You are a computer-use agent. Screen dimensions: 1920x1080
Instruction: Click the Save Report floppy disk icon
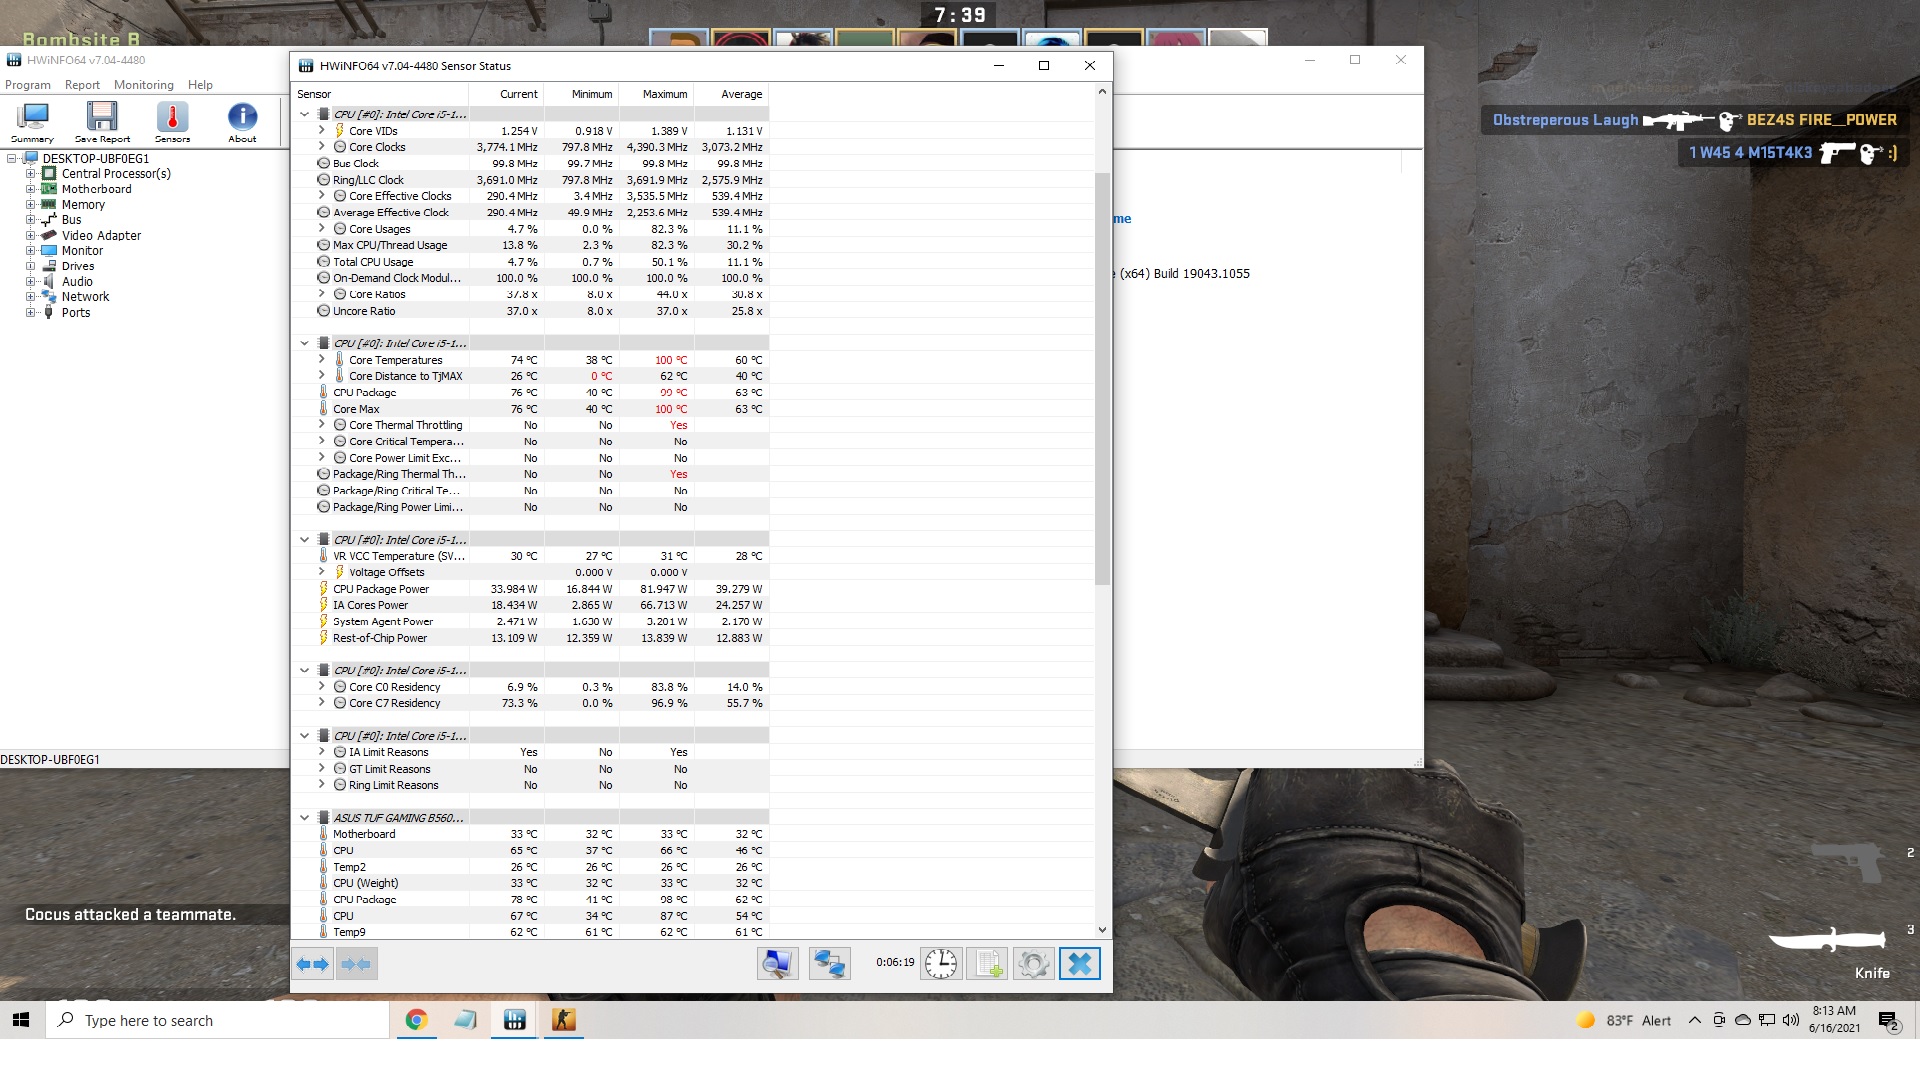pos(102,123)
